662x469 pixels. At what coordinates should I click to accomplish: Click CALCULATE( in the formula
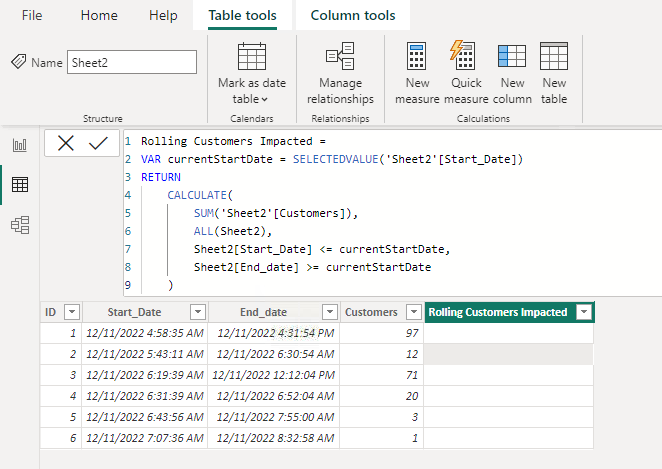click(200, 195)
